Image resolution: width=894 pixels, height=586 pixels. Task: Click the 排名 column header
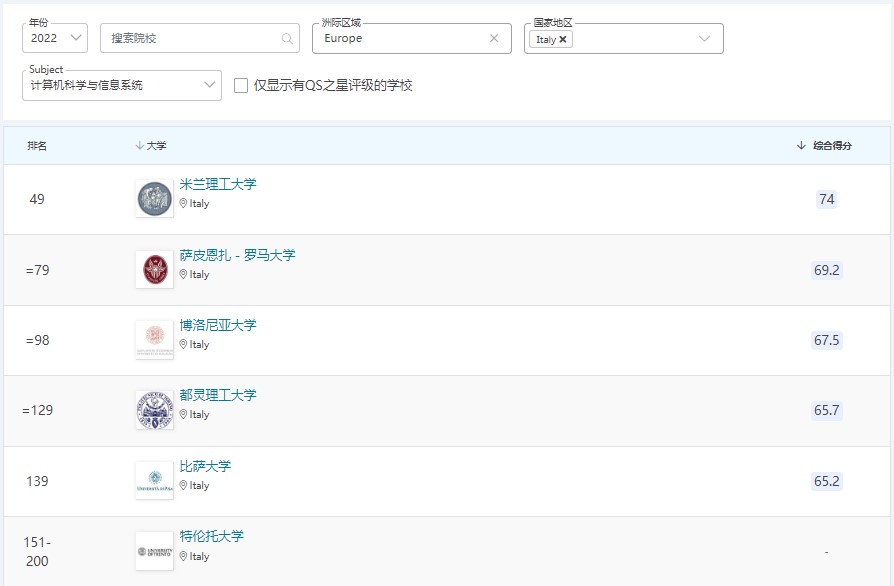point(37,146)
